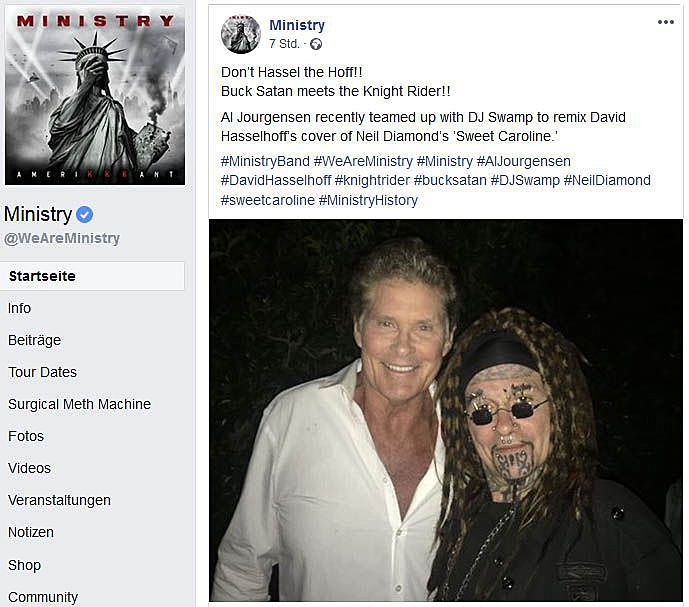The width and height of the screenshot is (689, 607).
Task: Open Tour Dates in sidebar
Action: pos(42,372)
